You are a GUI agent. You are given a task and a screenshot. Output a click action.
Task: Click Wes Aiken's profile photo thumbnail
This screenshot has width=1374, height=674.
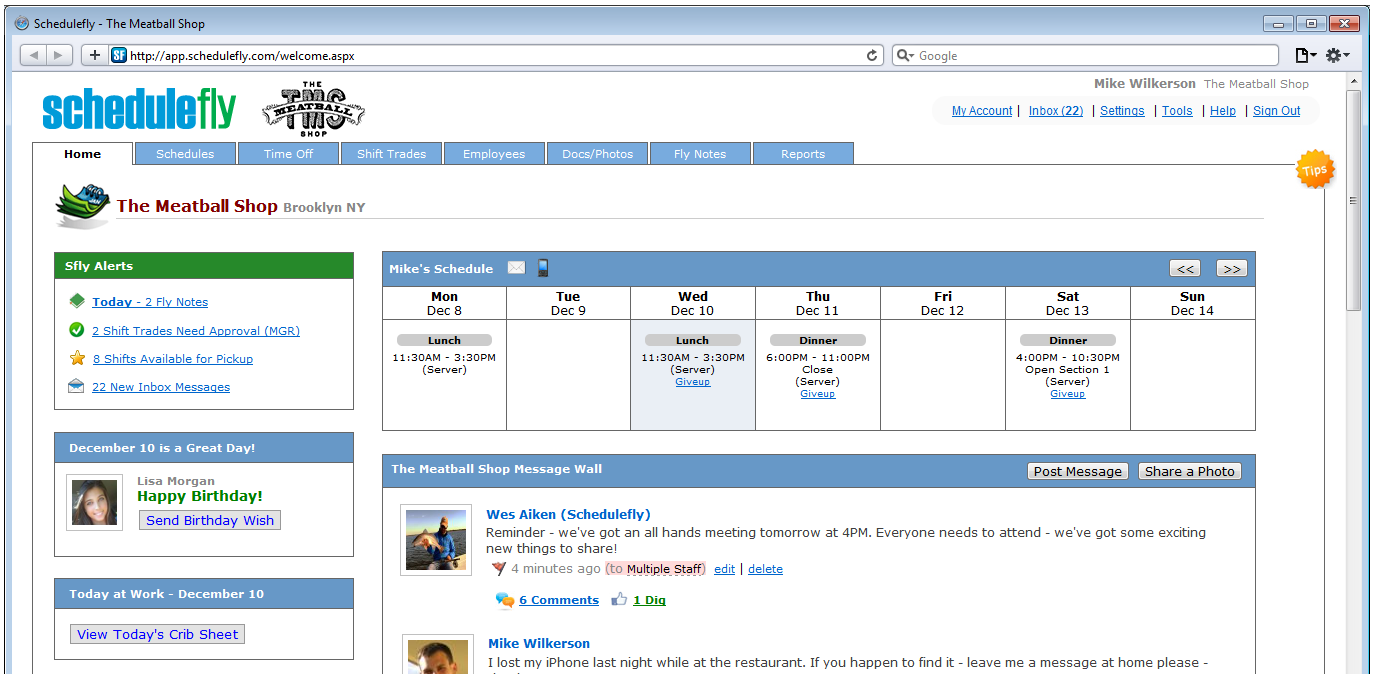(x=436, y=540)
